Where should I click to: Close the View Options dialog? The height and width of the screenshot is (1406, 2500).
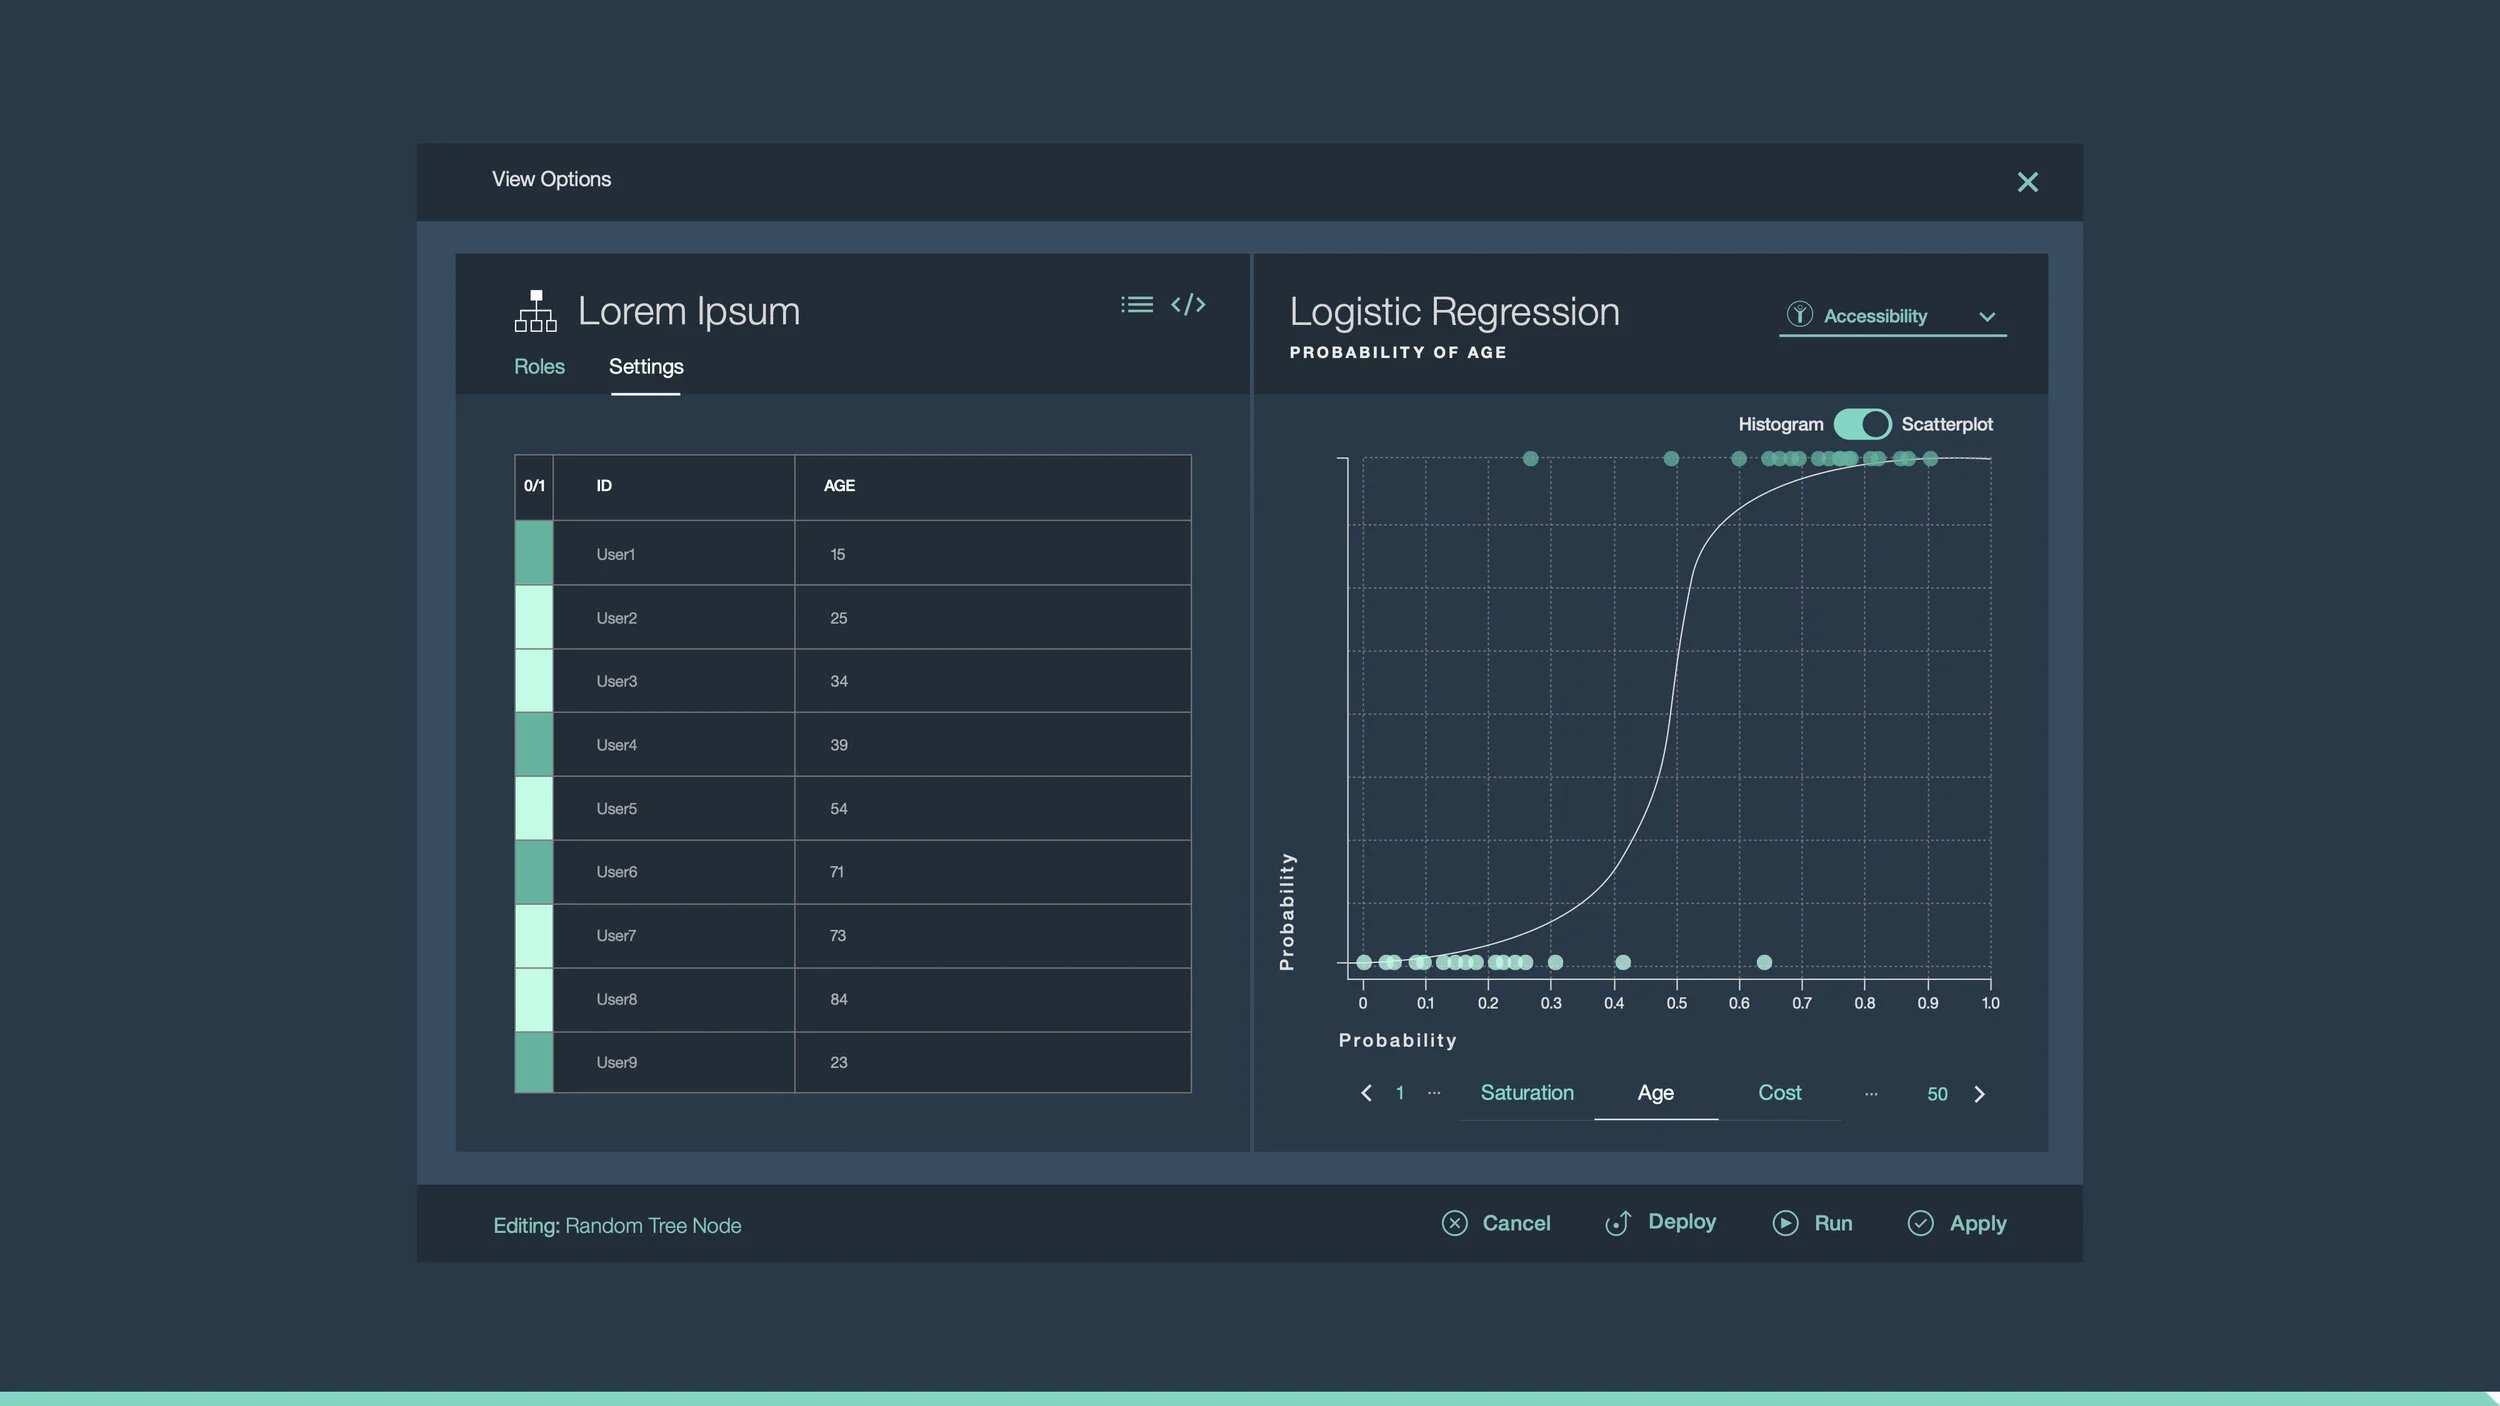[2028, 181]
